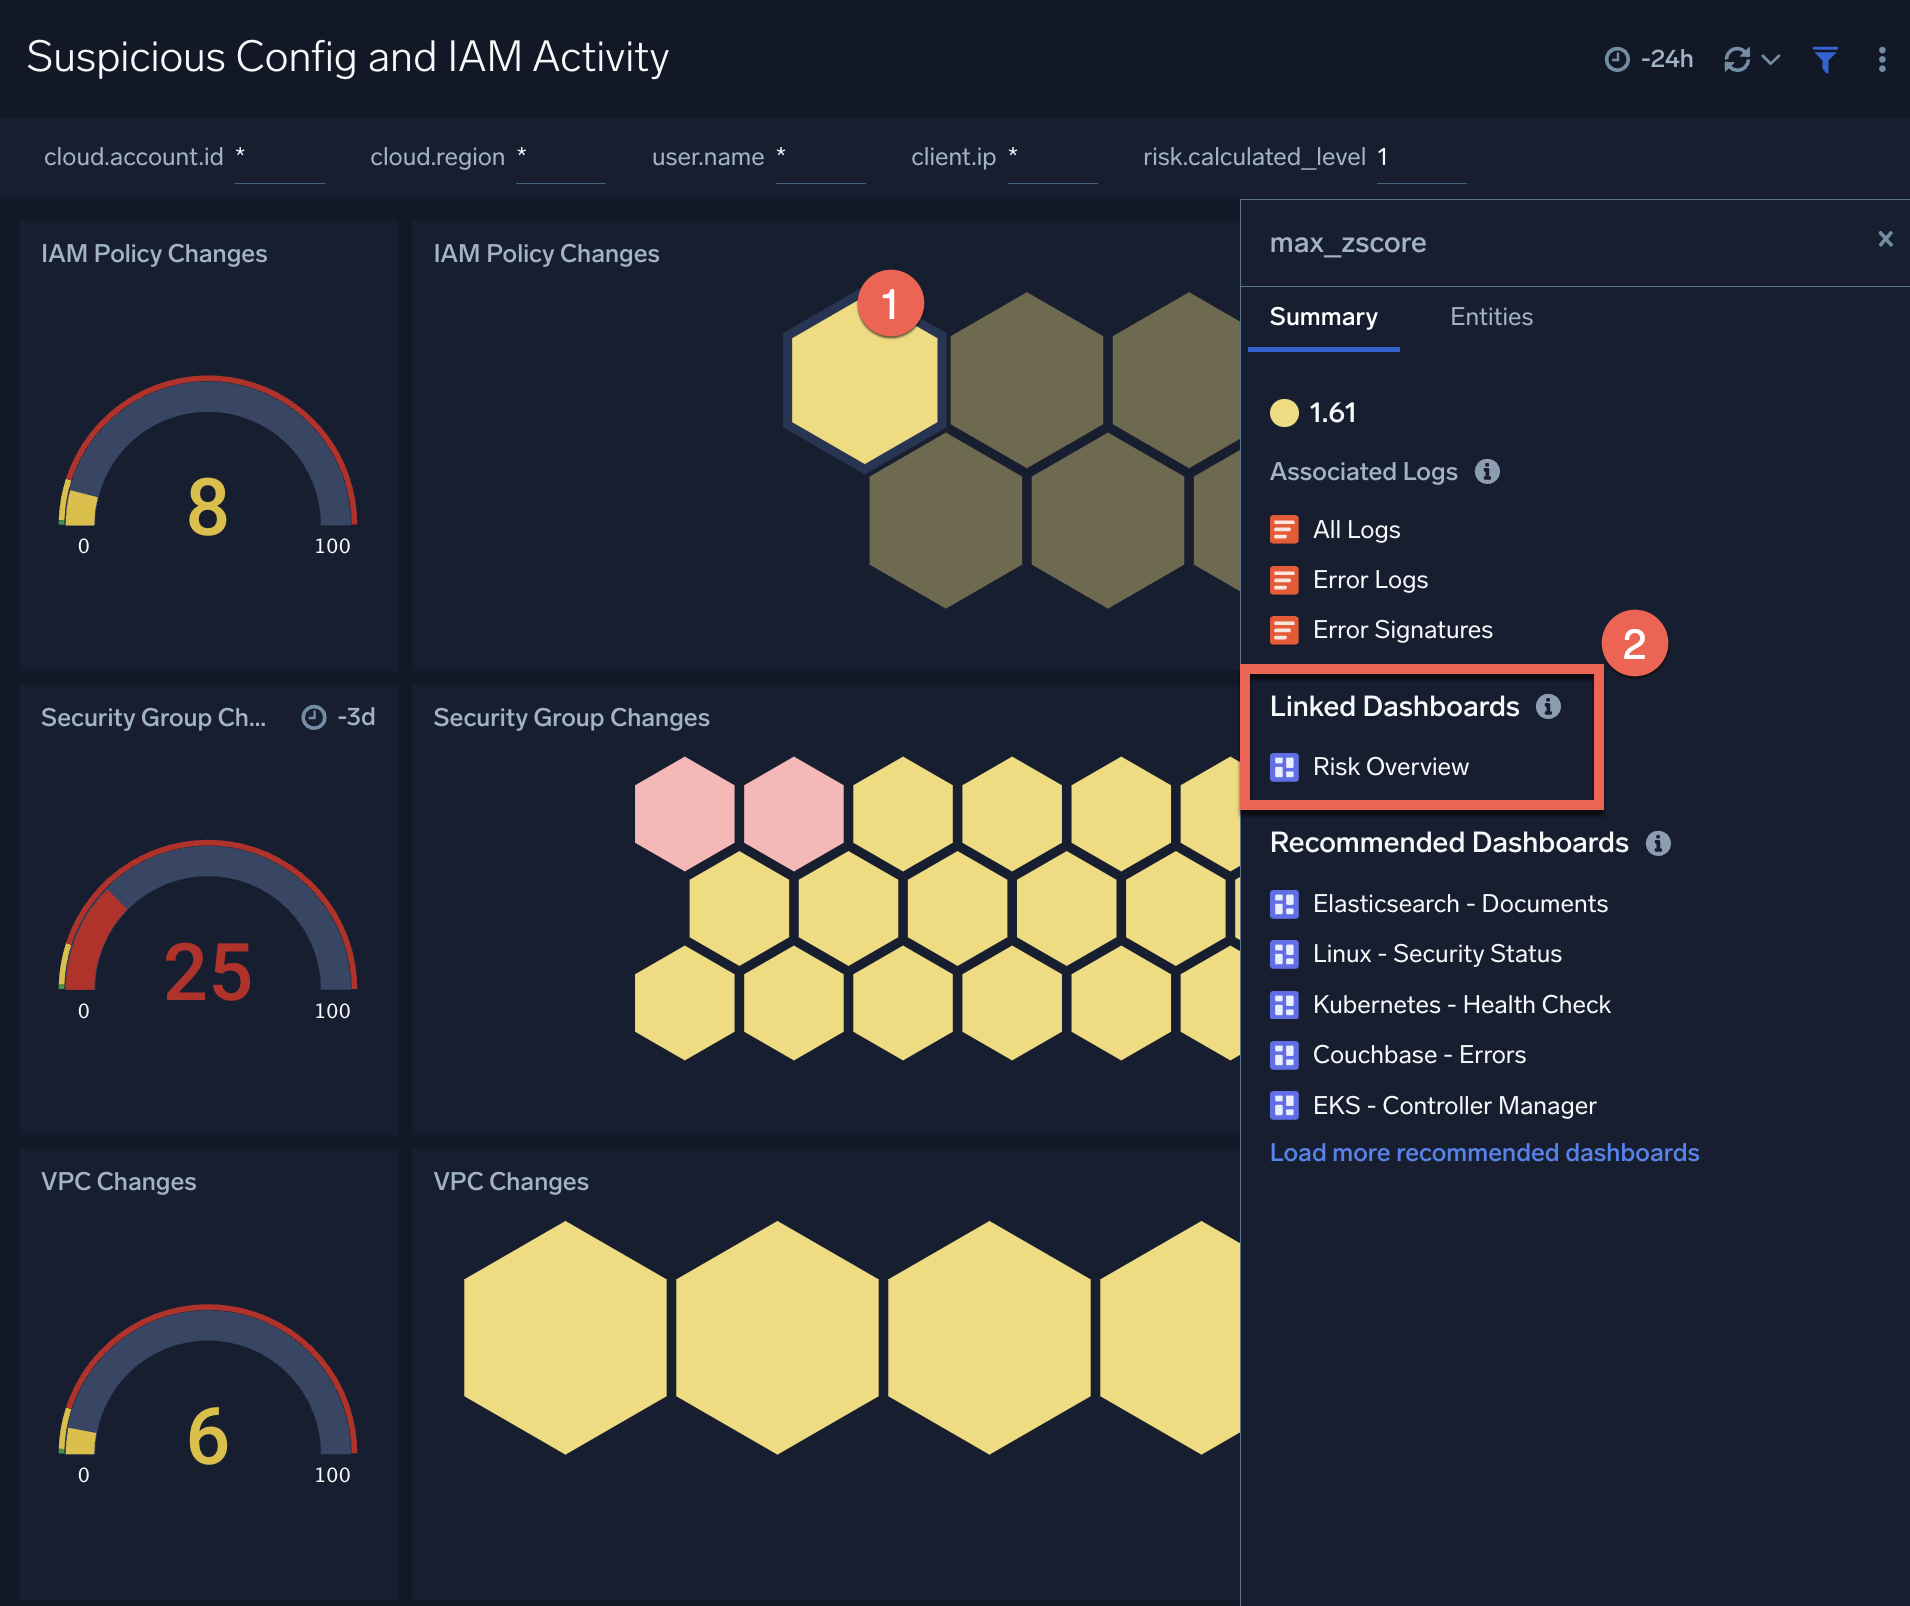Viewport: 1910px width, 1606px height.
Task: Click the info icon beside Associated Logs
Action: point(1488,472)
